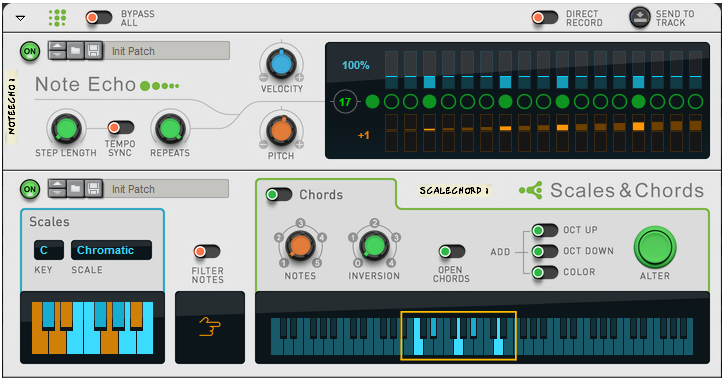Click the Chords tab toggle
This screenshot has height=378, width=722.
tap(279, 195)
